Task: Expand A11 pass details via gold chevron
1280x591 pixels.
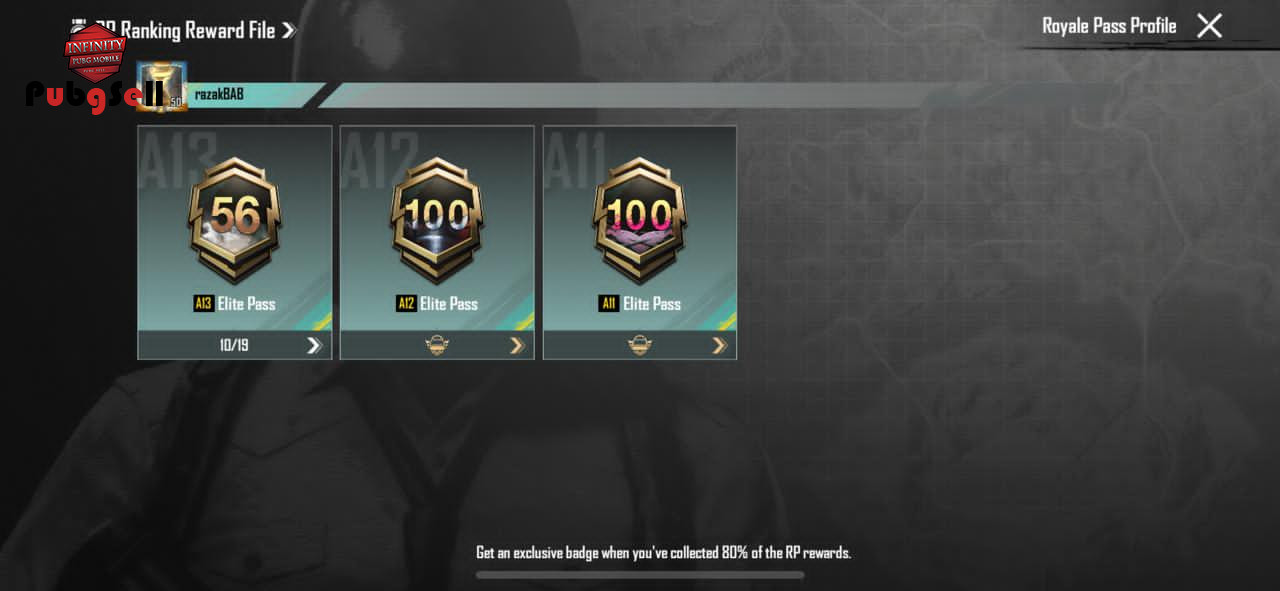Action: (x=719, y=345)
